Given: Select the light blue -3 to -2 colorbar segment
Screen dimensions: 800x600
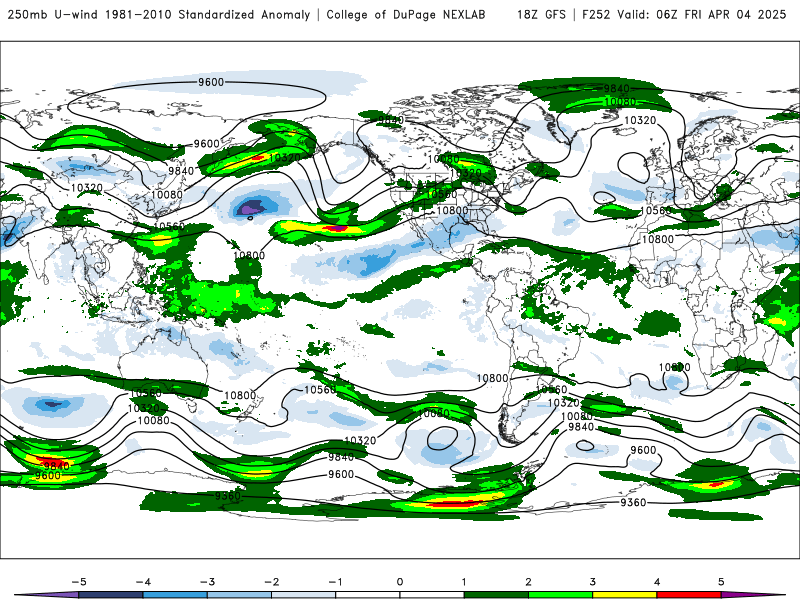Looking at the screenshot, I should pyautogui.click(x=239, y=595).
